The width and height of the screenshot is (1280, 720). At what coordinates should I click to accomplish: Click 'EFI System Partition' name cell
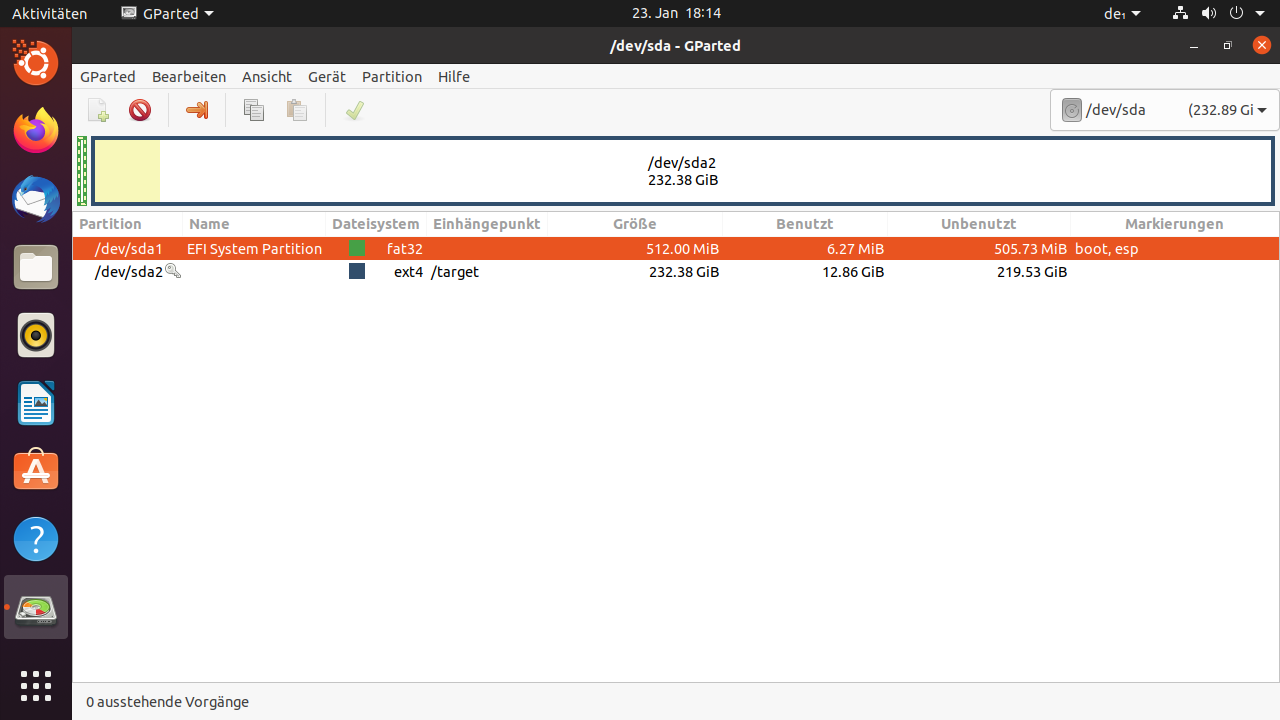255,248
